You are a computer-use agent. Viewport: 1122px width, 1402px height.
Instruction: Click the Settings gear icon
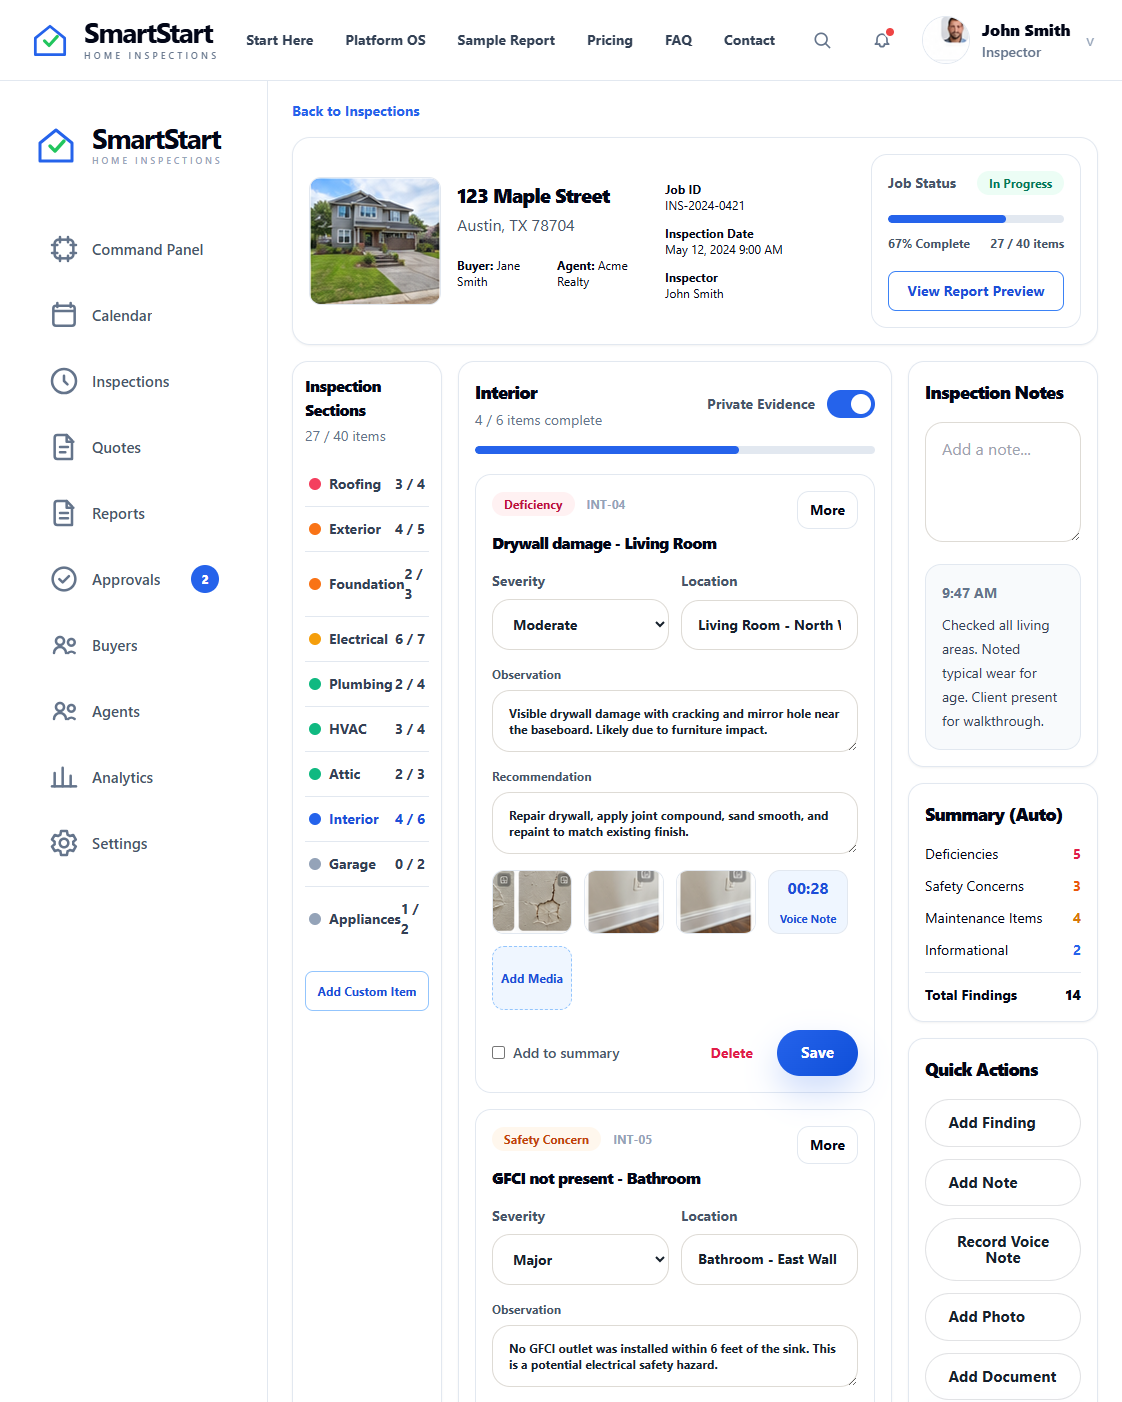coord(64,843)
